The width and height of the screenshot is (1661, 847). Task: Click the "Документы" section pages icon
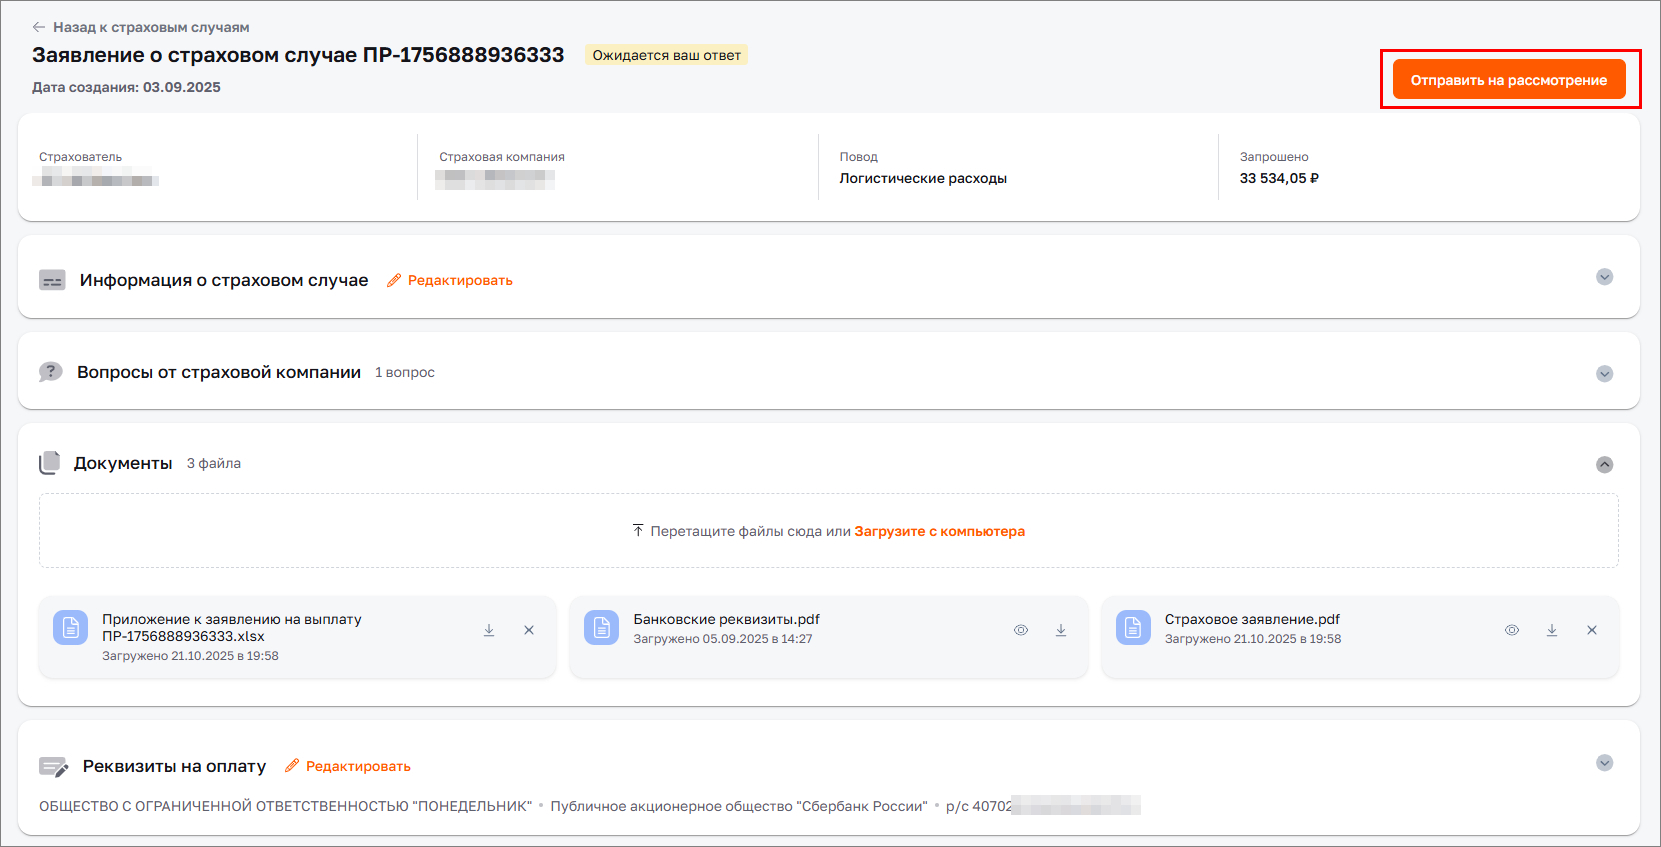50,463
